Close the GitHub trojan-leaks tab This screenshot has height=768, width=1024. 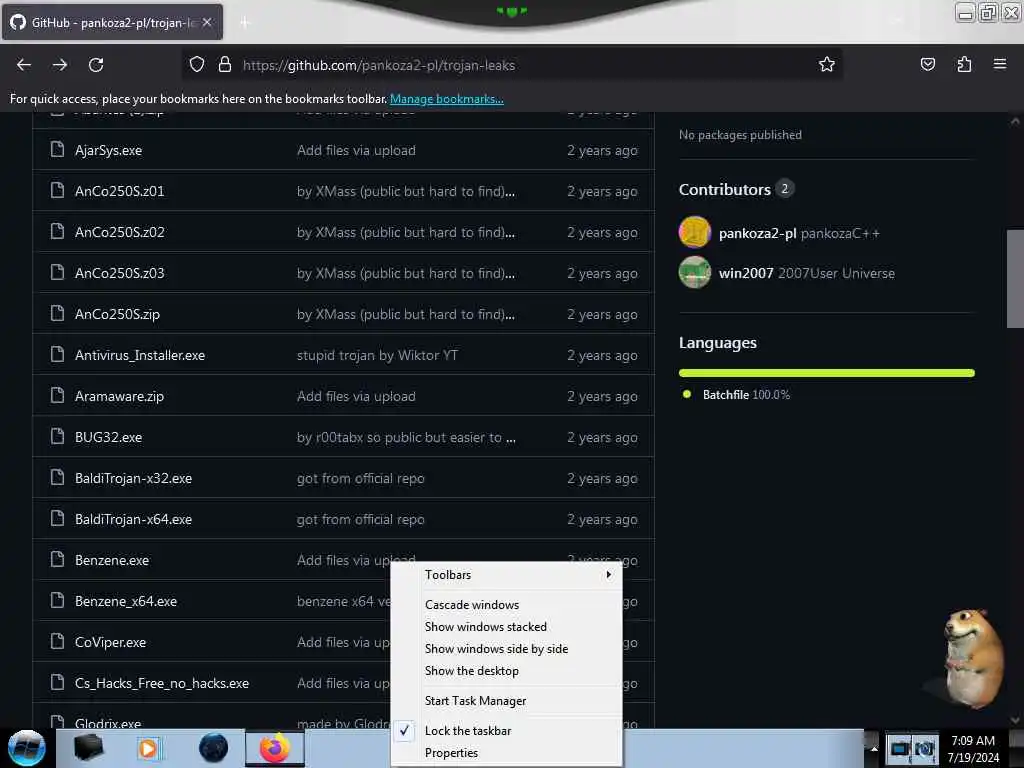[207, 22]
